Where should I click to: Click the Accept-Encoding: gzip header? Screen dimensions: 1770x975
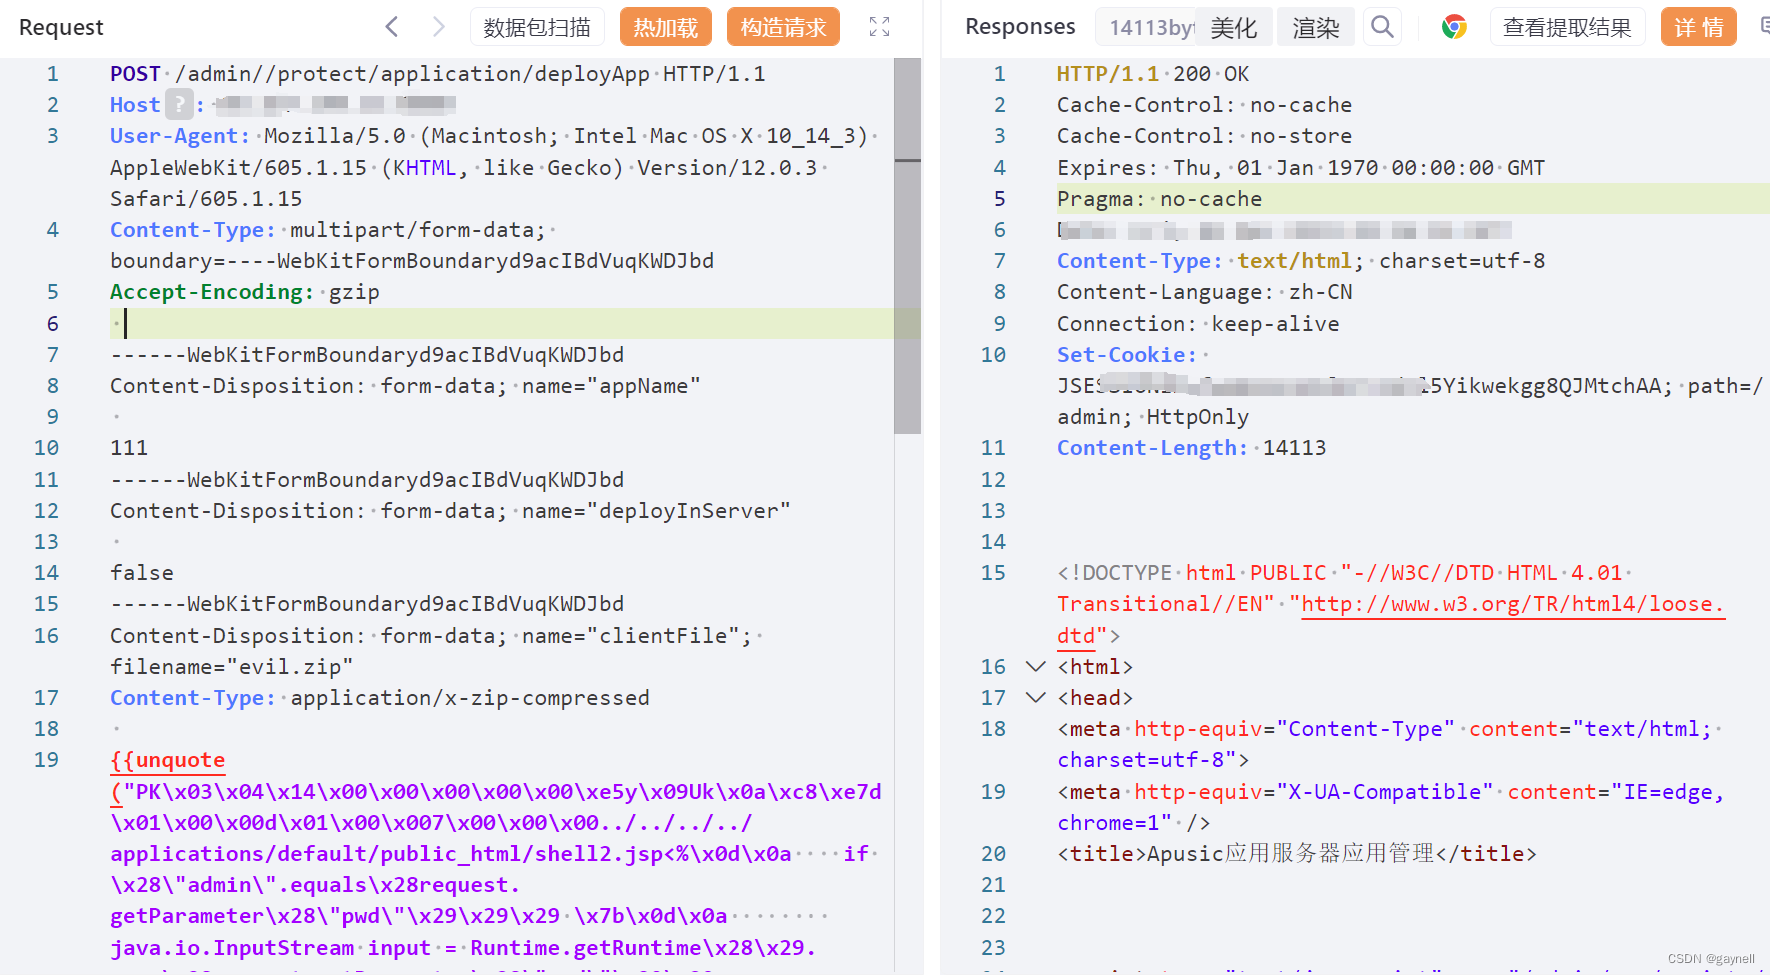[245, 292]
